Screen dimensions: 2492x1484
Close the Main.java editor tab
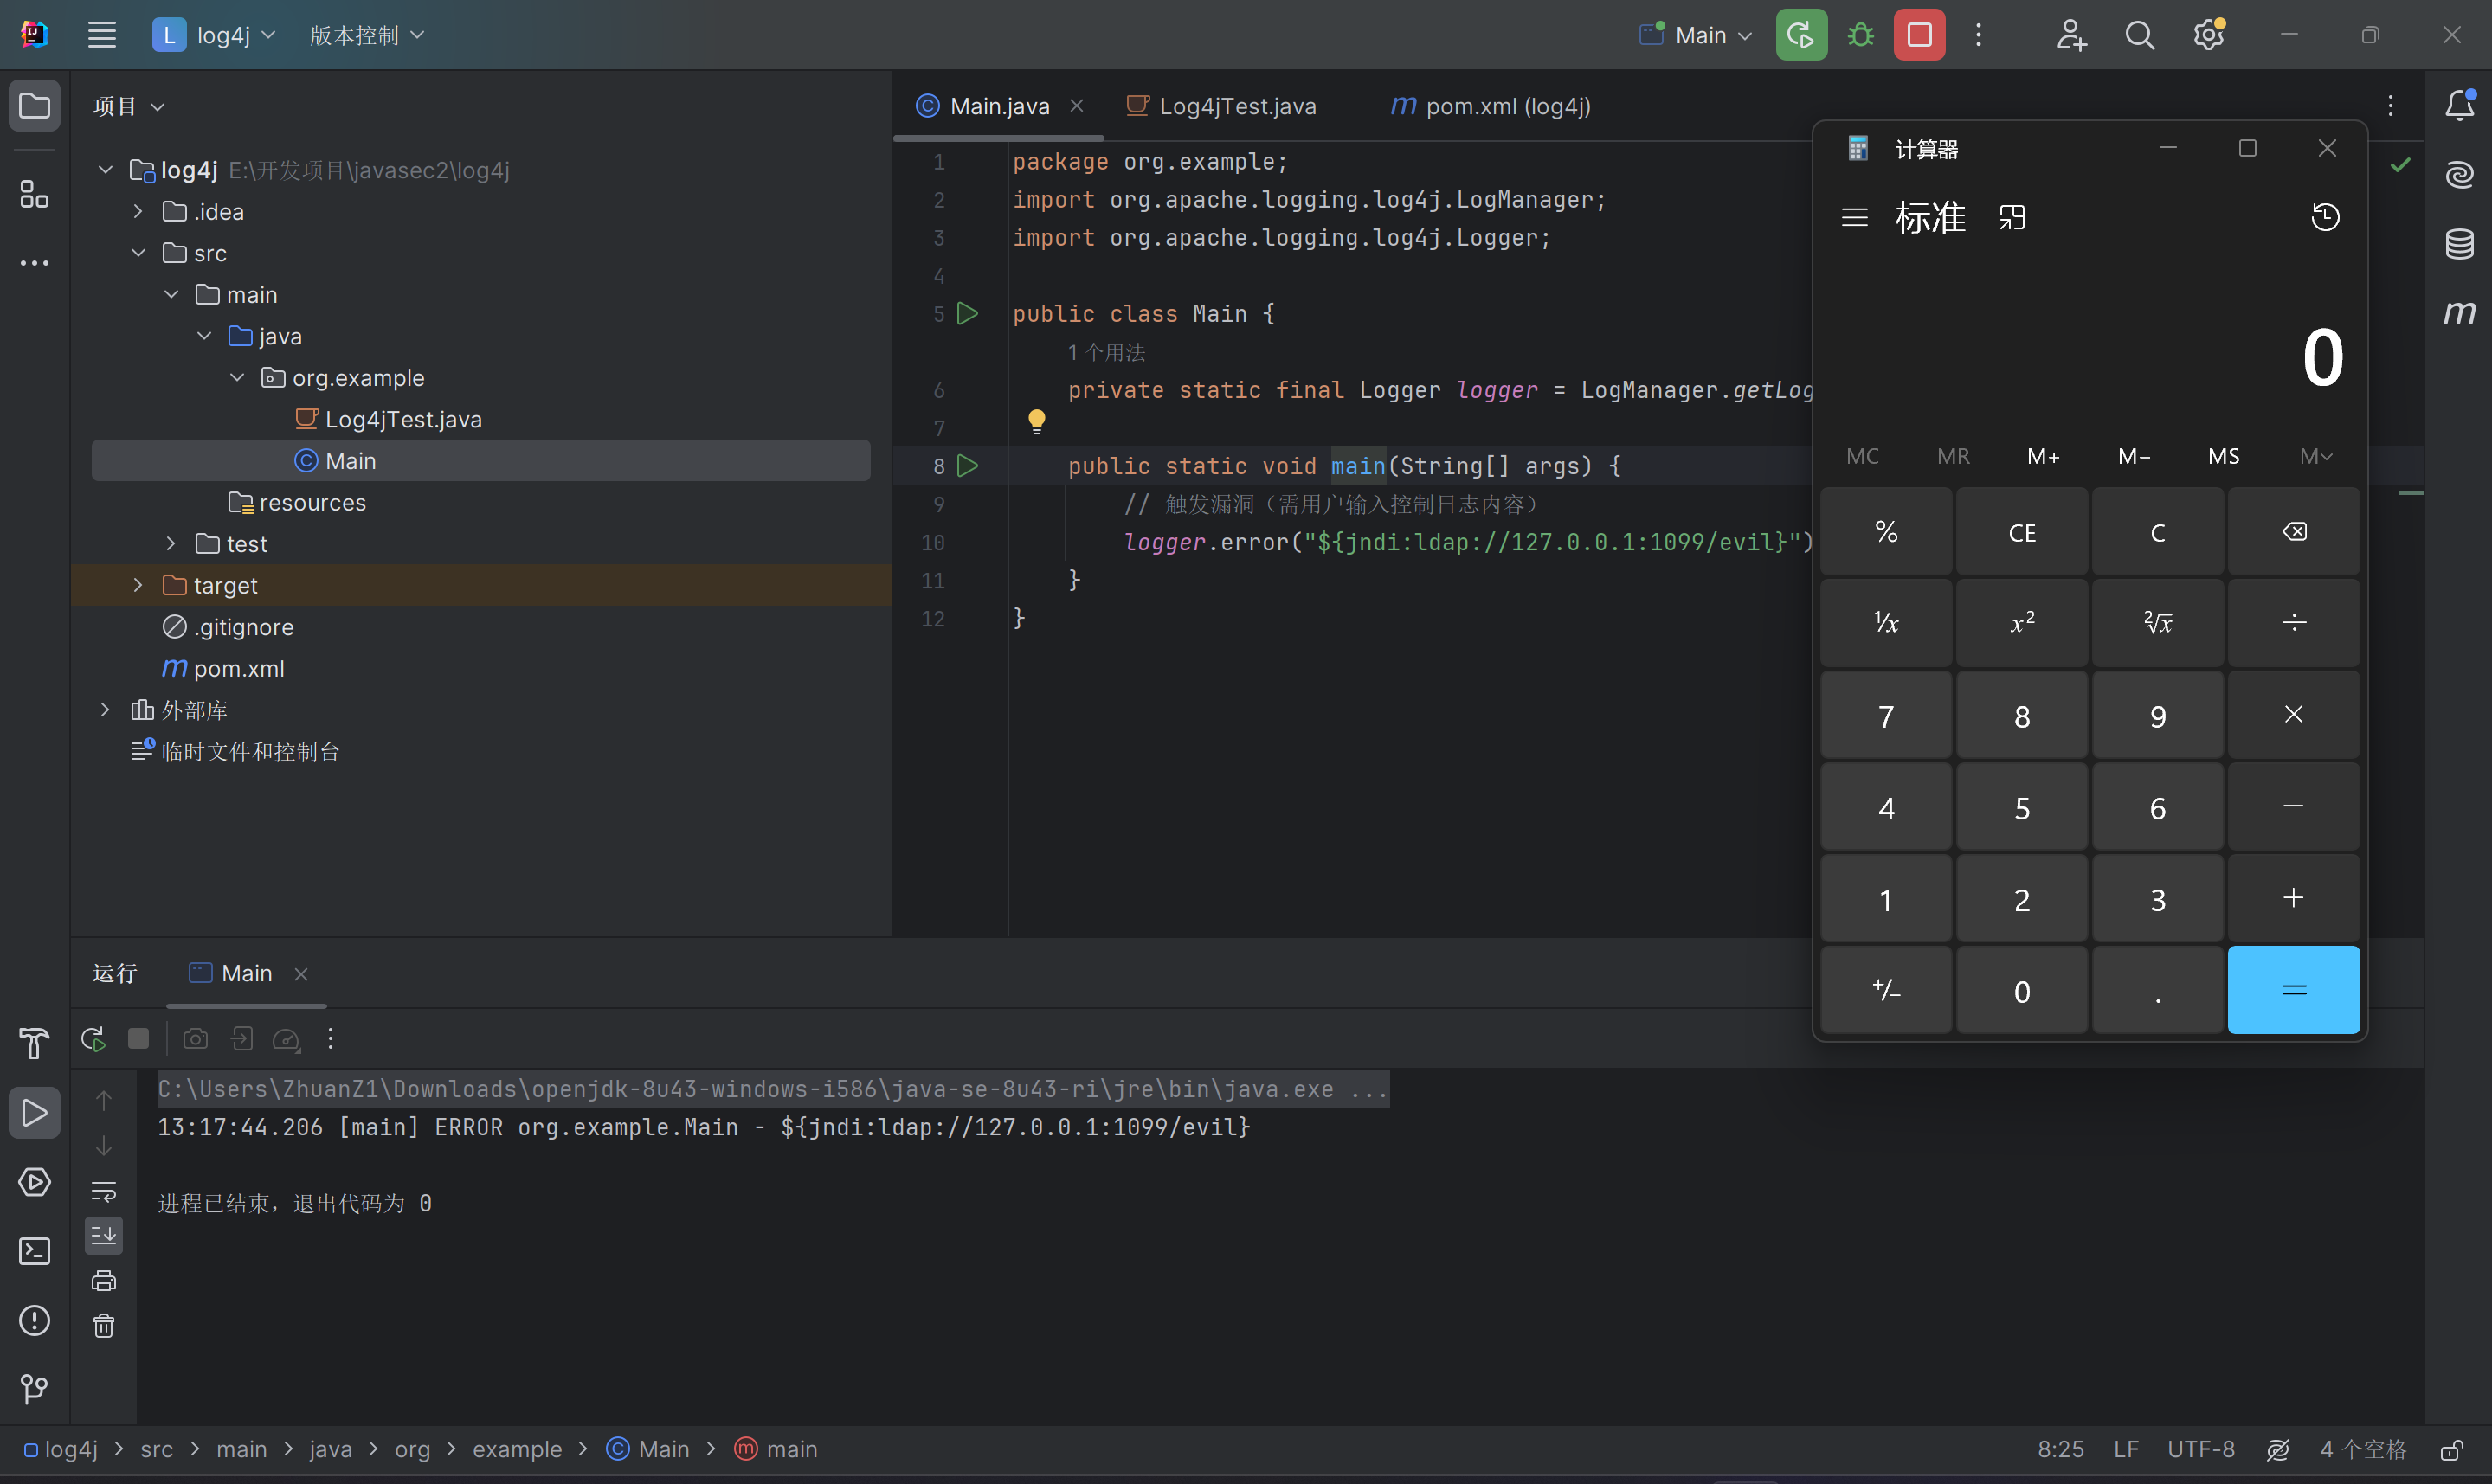pos(1077,106)
